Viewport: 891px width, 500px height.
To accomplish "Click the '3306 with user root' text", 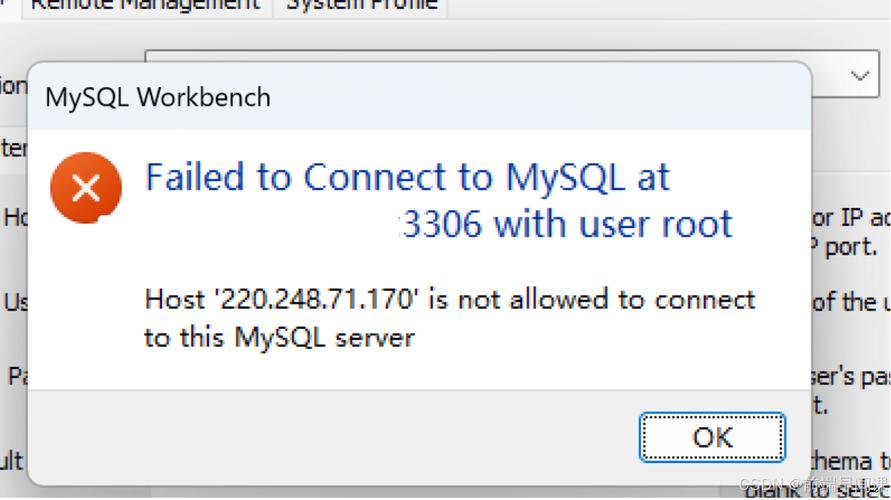I will coord(566,224).
